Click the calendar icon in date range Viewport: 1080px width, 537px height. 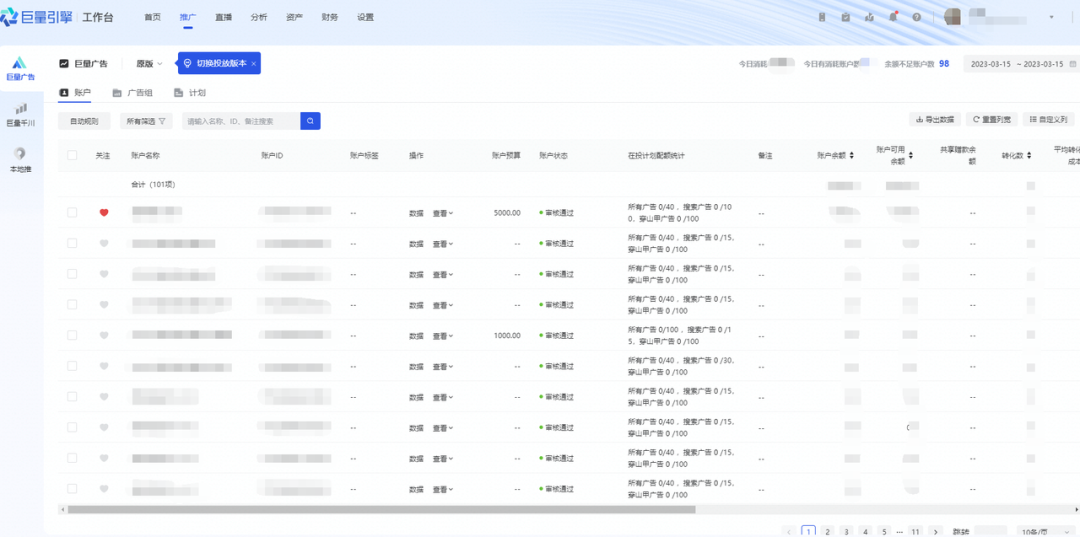(1072, 63)
